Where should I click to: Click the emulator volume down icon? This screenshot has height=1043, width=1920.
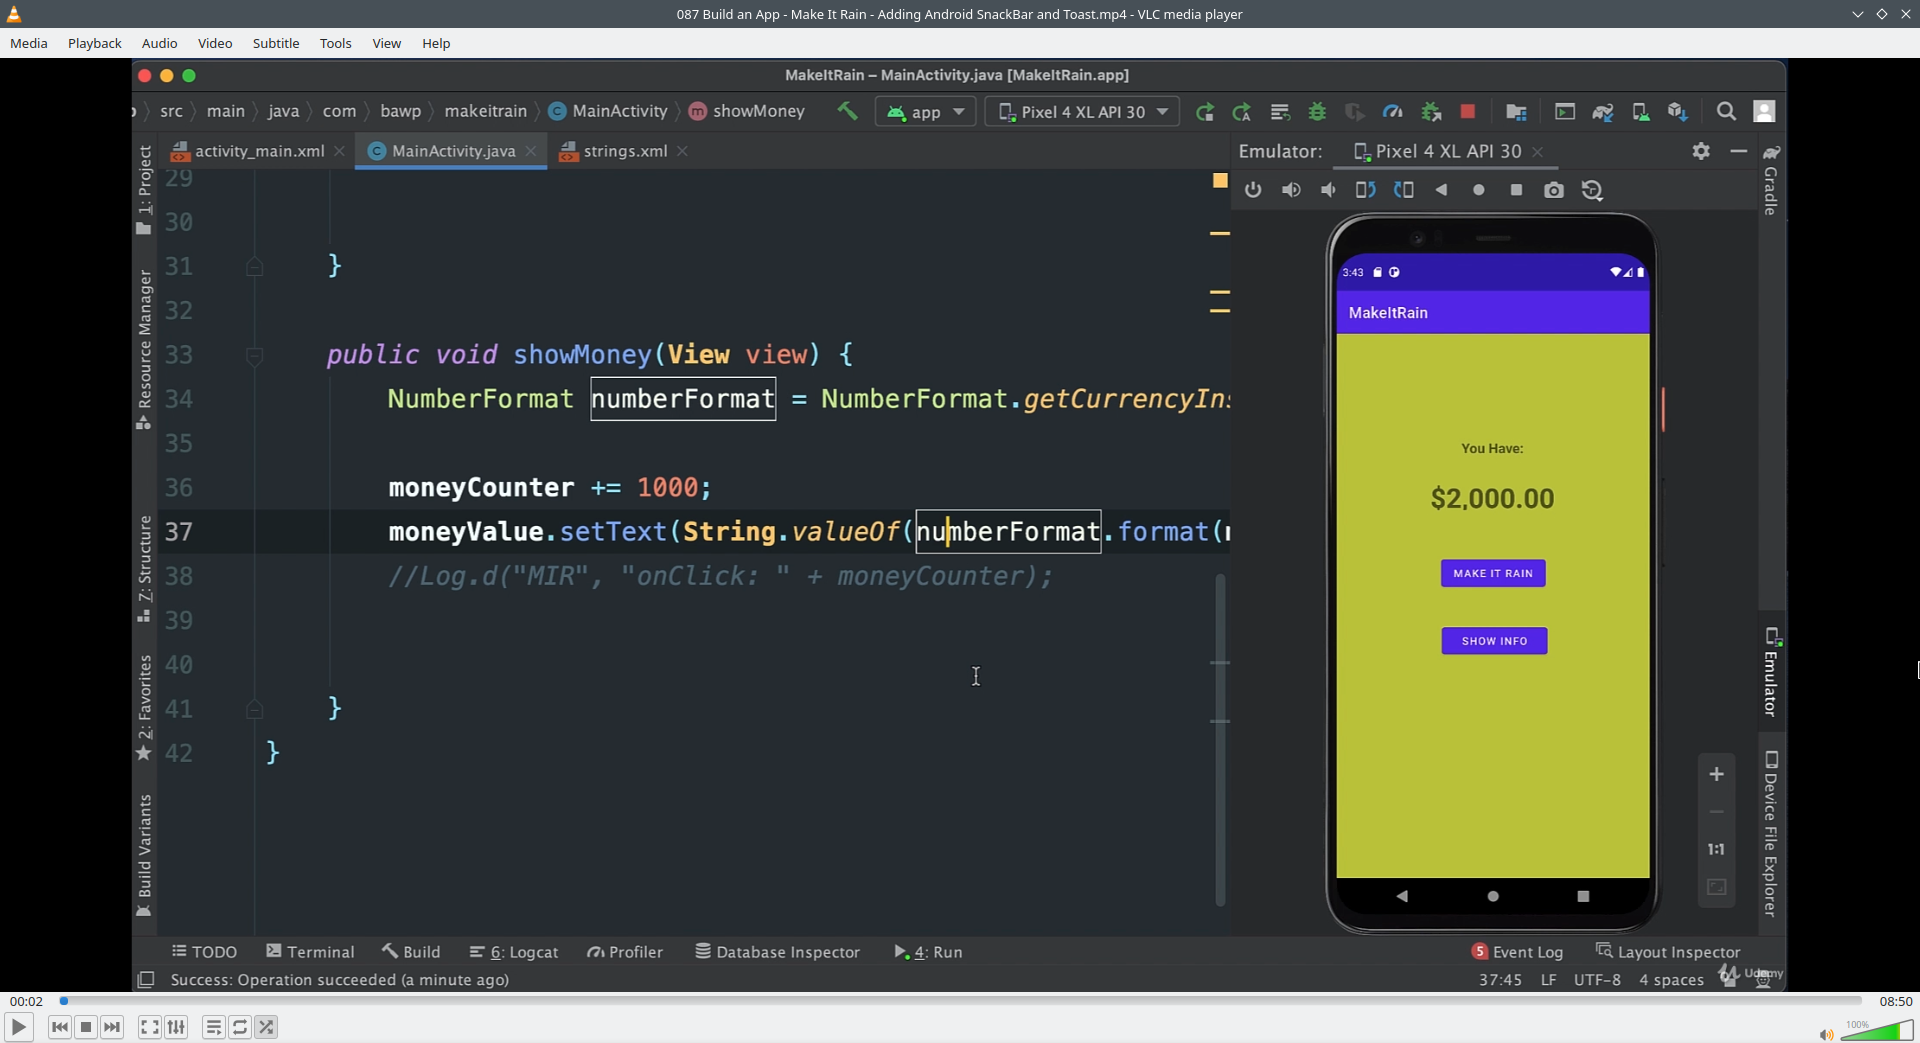[x=1328, y=190]
